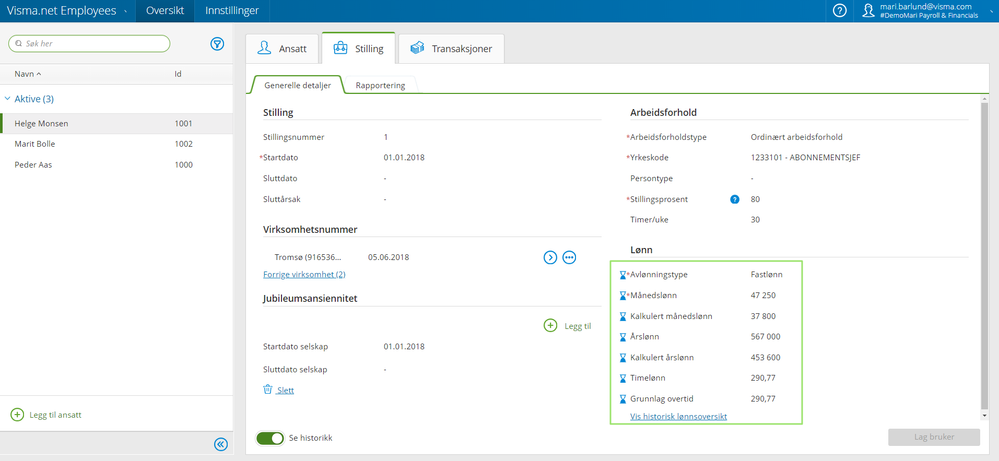Open the Innstillinger menu
Image resolution: width=999 pixels, height=461 pixels.
tap(232, 11)
